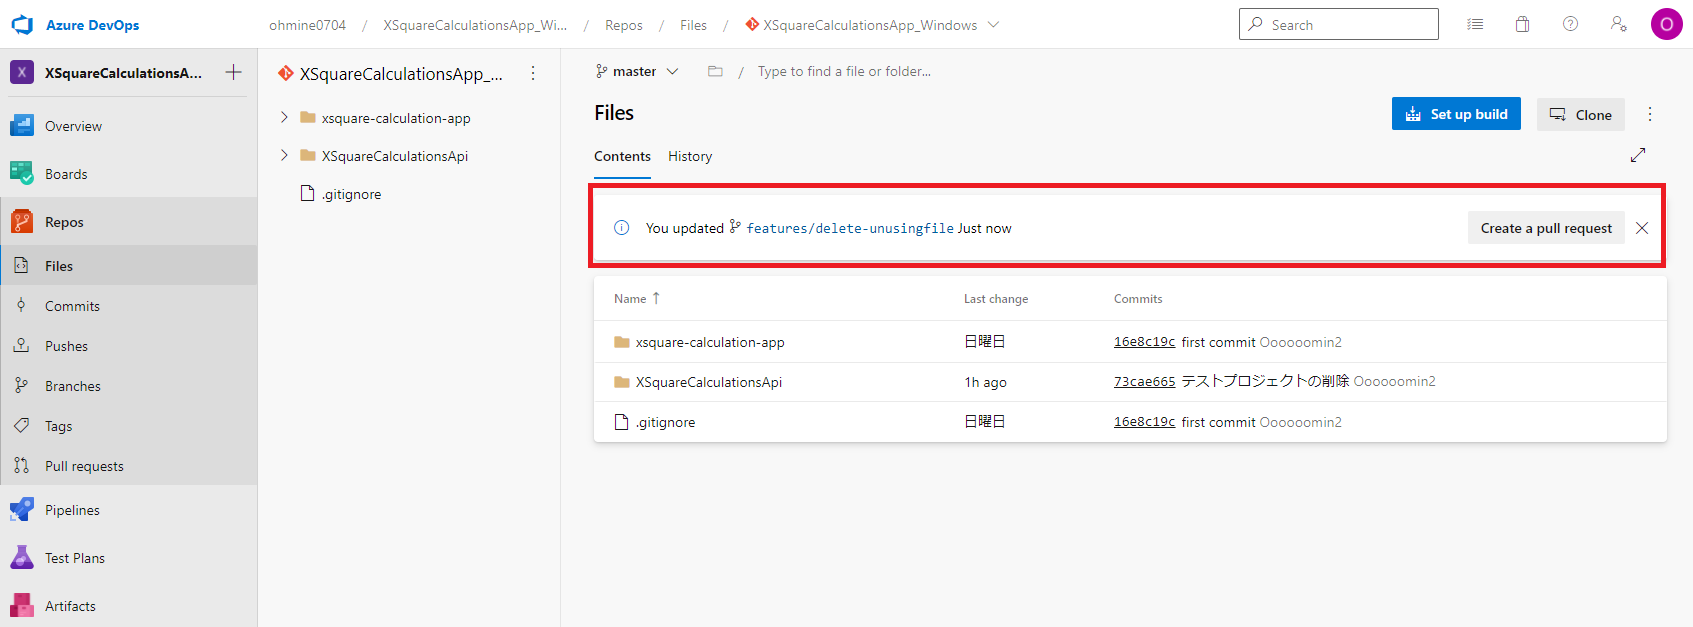Switch to the History tab

[690, 156]
